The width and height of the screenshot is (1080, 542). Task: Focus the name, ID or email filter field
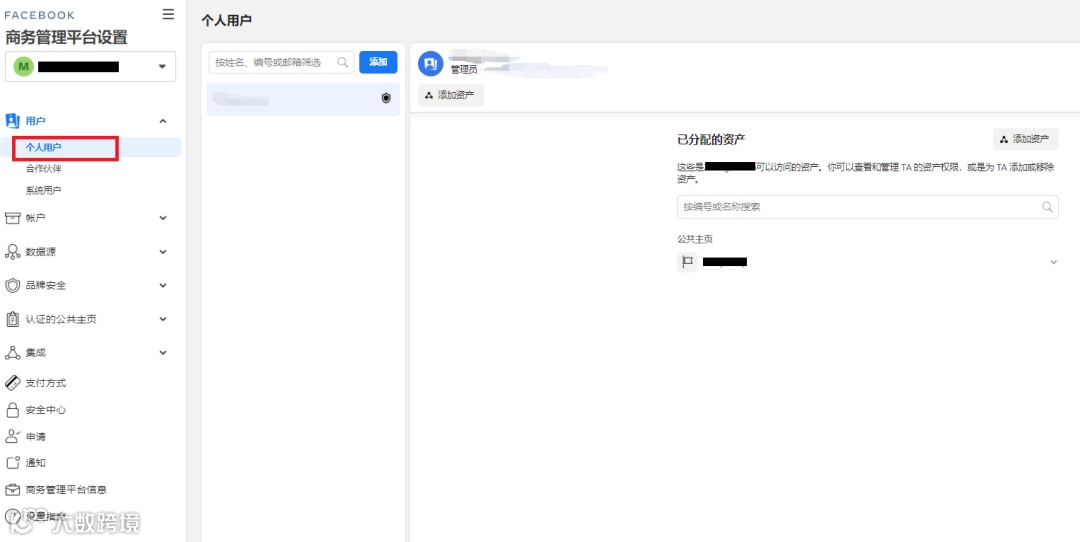click(281, 62)
